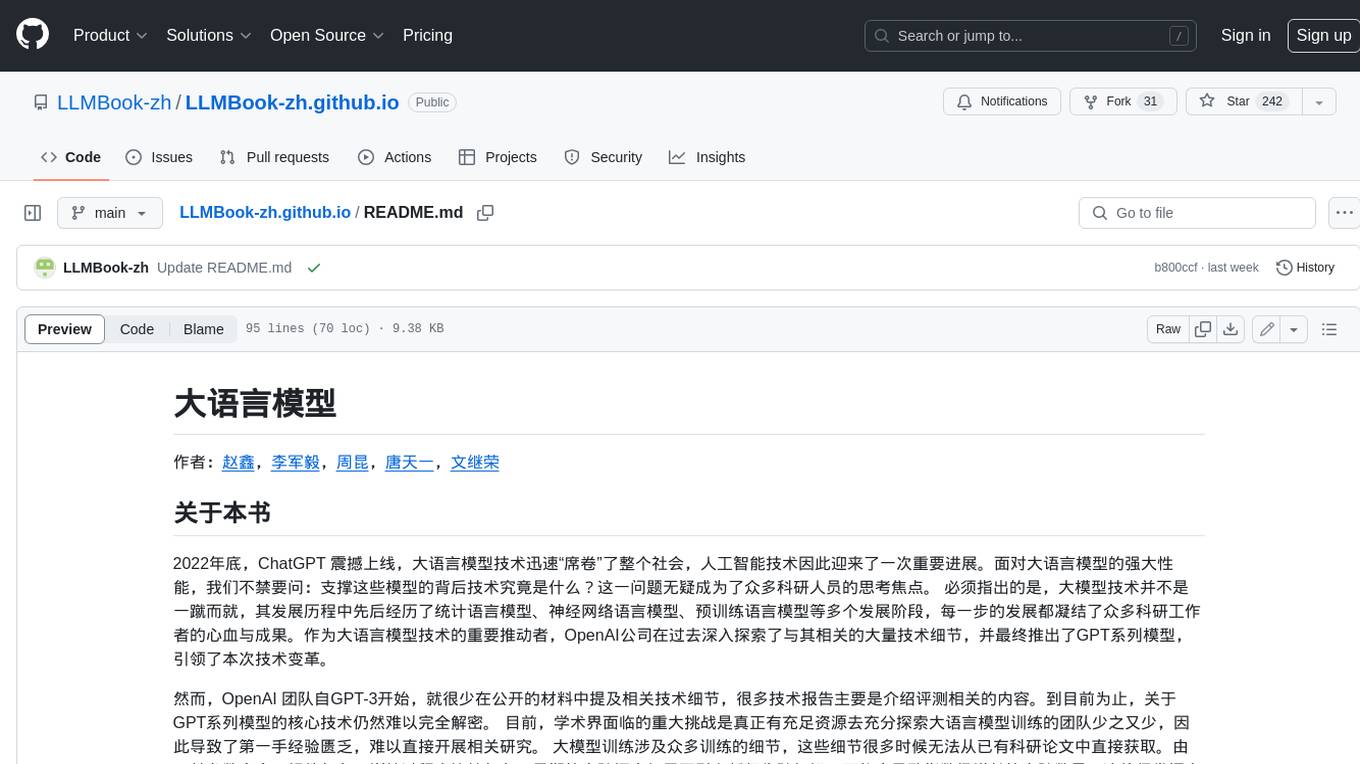The height and width of the screenshot is (764, 1360).
Task: View the commit check status checkmark
Action: (314, 267)
